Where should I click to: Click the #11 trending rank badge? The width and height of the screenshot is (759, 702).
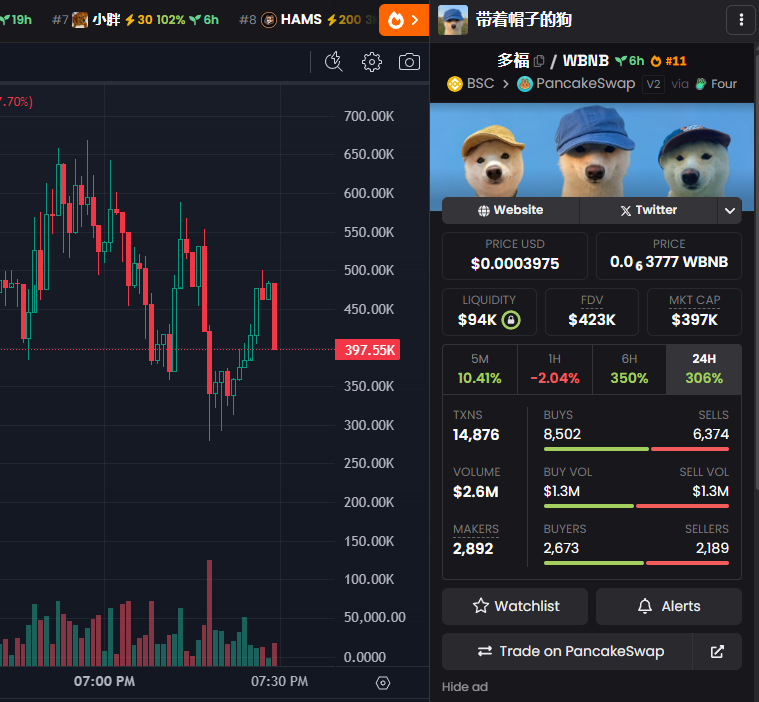click(668, 61)
